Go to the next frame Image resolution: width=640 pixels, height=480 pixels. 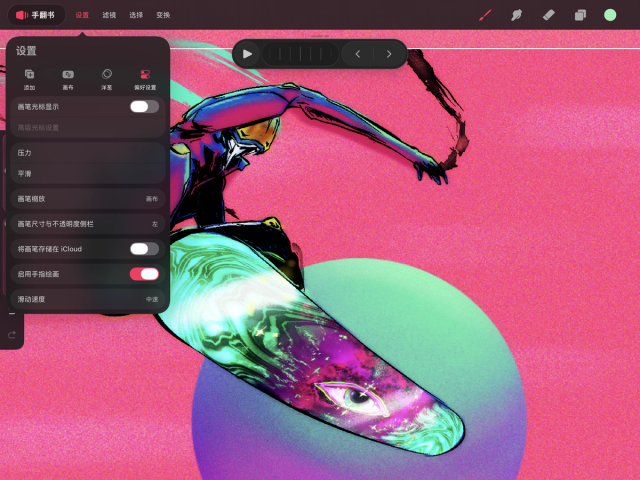(x=389, y=54)
